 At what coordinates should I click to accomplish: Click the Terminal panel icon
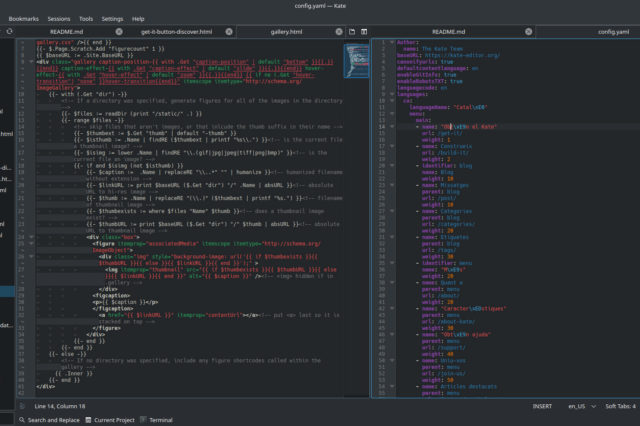click(x=141, y=420)
